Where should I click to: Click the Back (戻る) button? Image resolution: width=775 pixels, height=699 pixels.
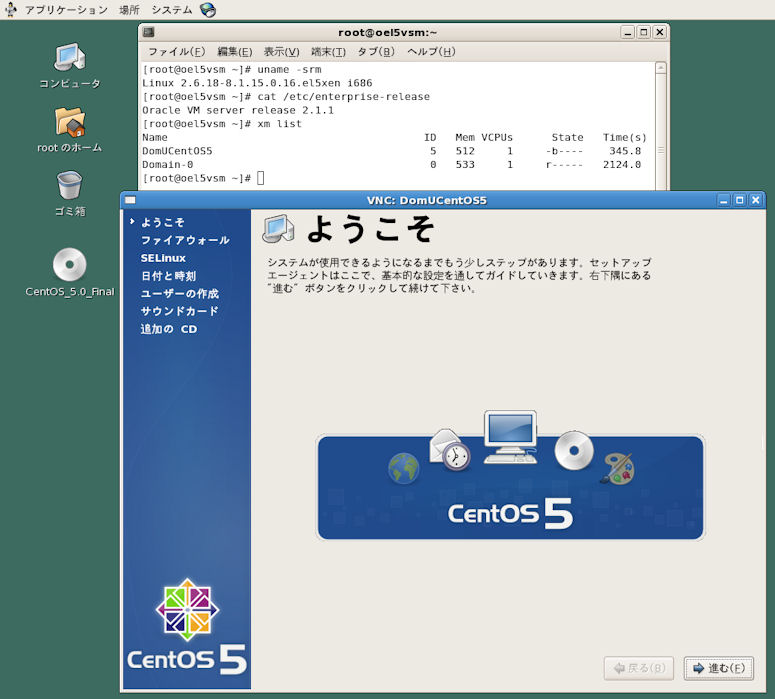pos(639,668)
